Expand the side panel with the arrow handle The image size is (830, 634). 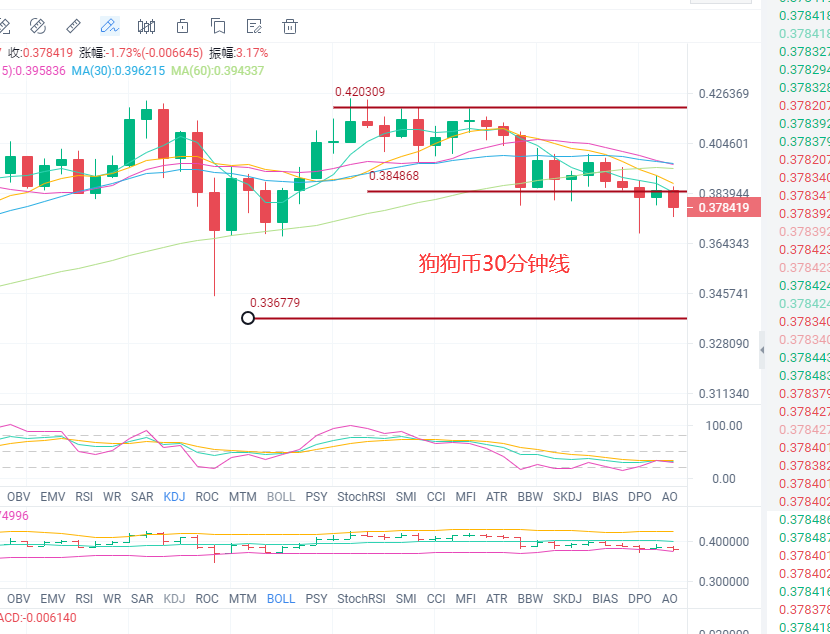763,349
